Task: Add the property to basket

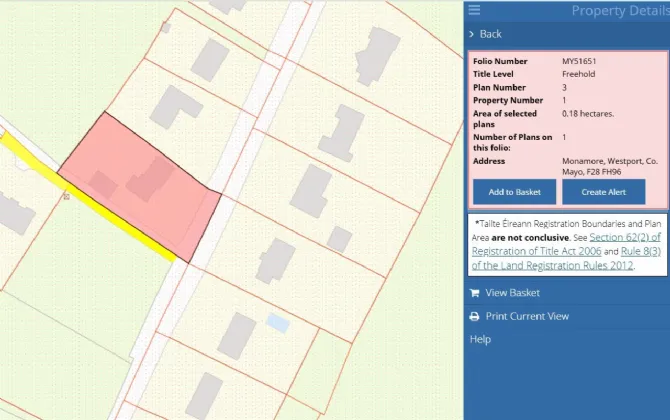Action: click(514, 192)
